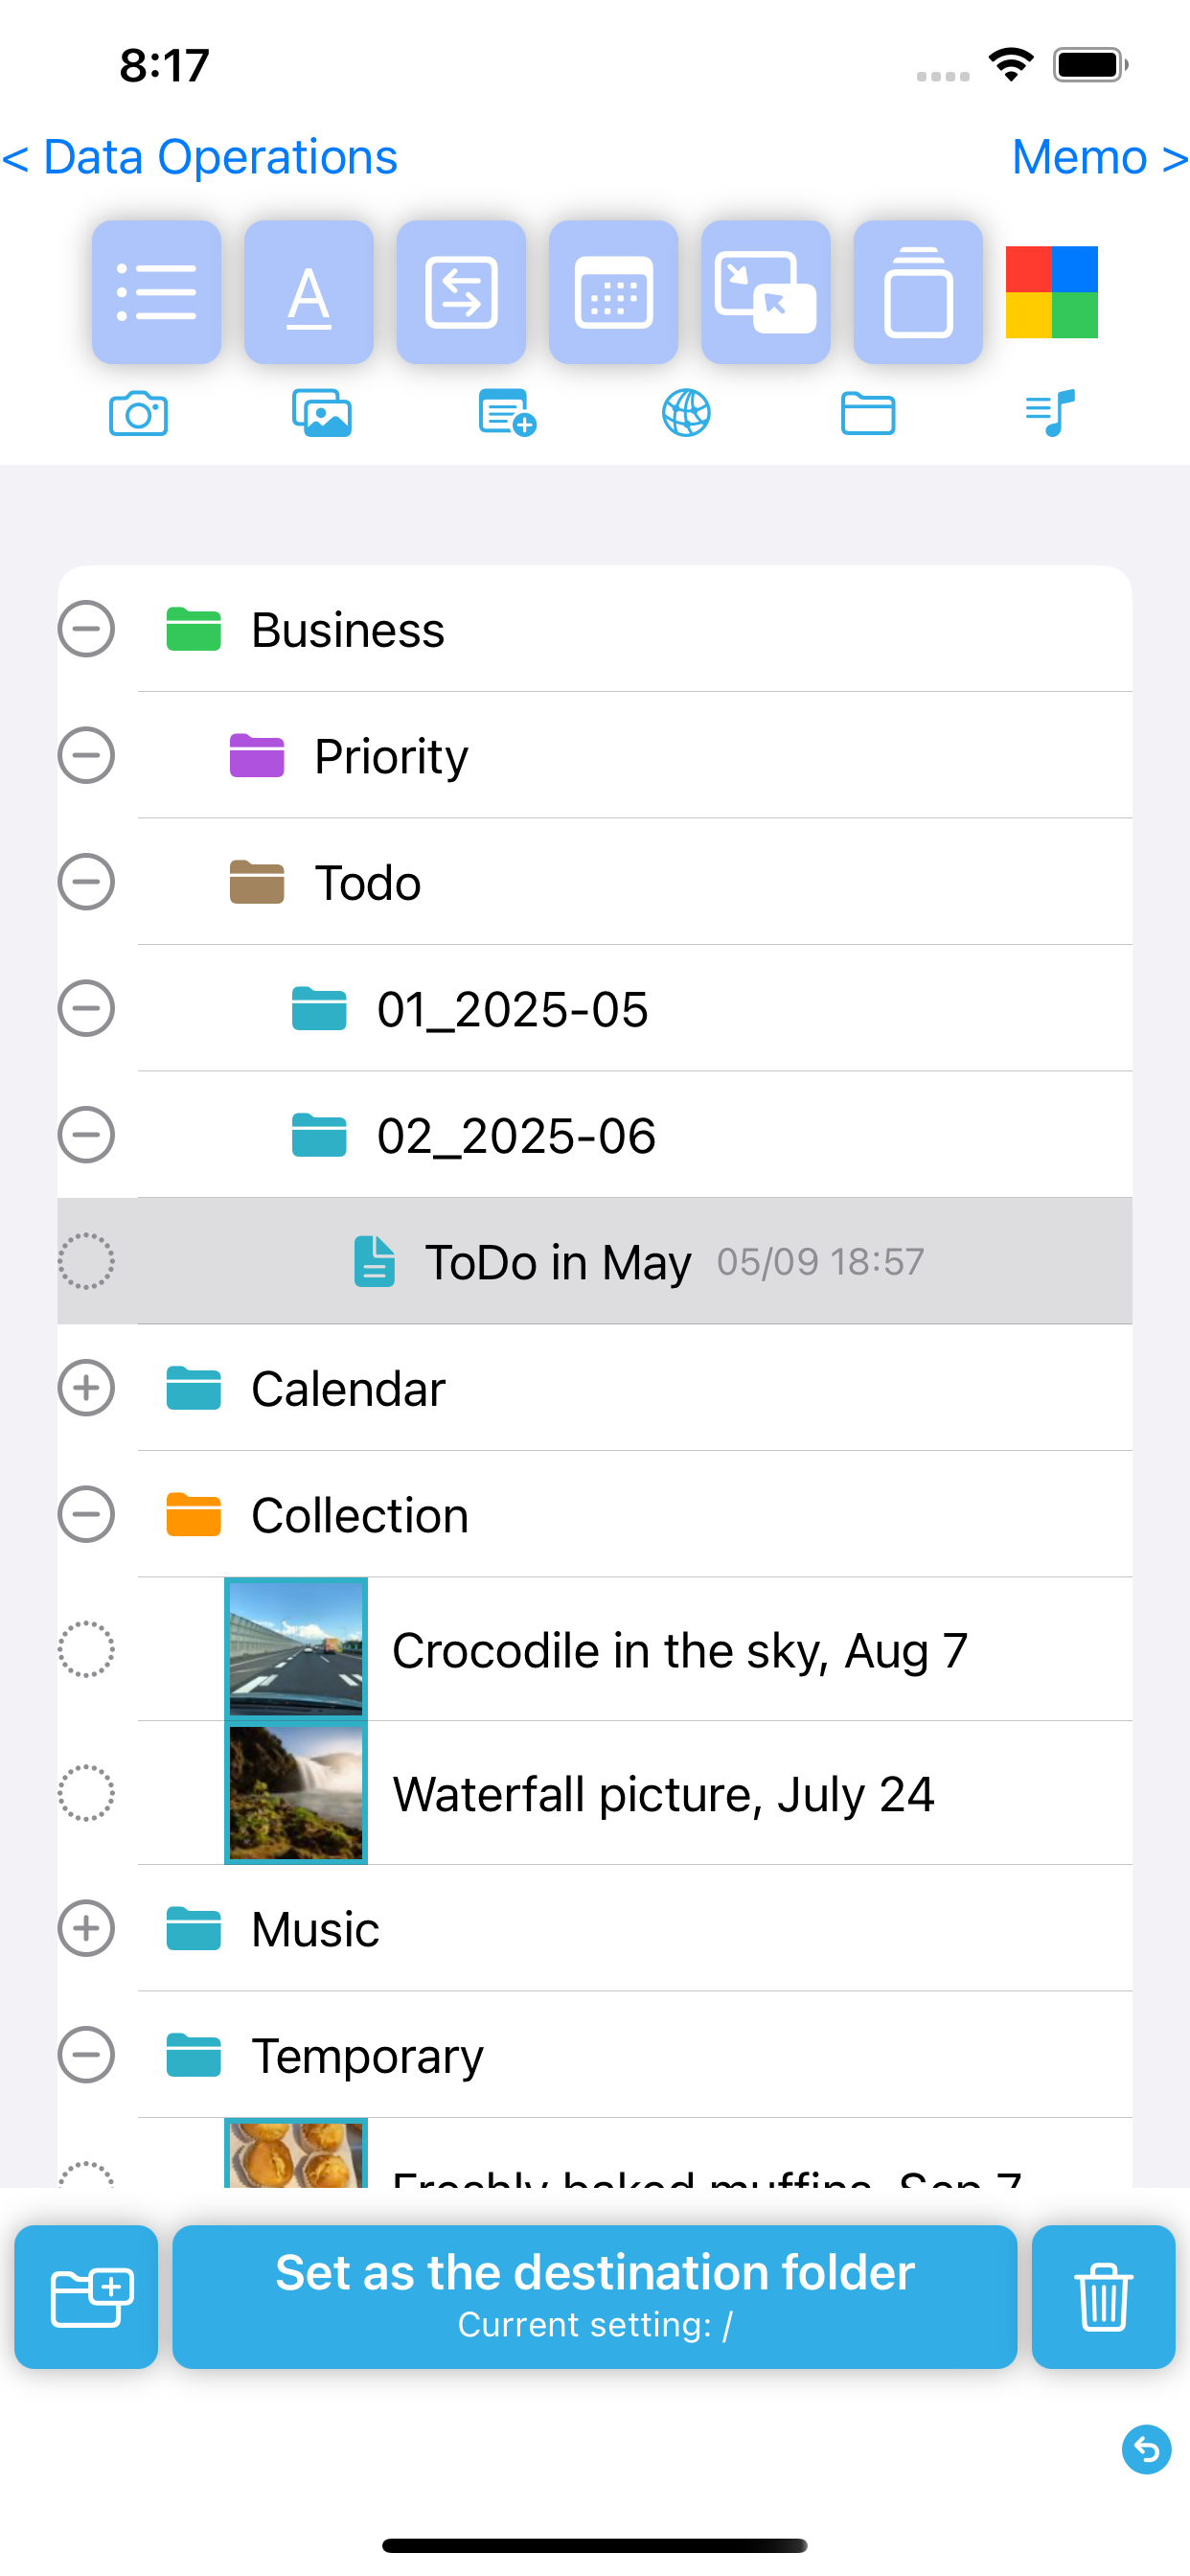Screen dimensions: 1190x2576
Task: Open the calendar toolbar icon
Action: pos(613,292)
